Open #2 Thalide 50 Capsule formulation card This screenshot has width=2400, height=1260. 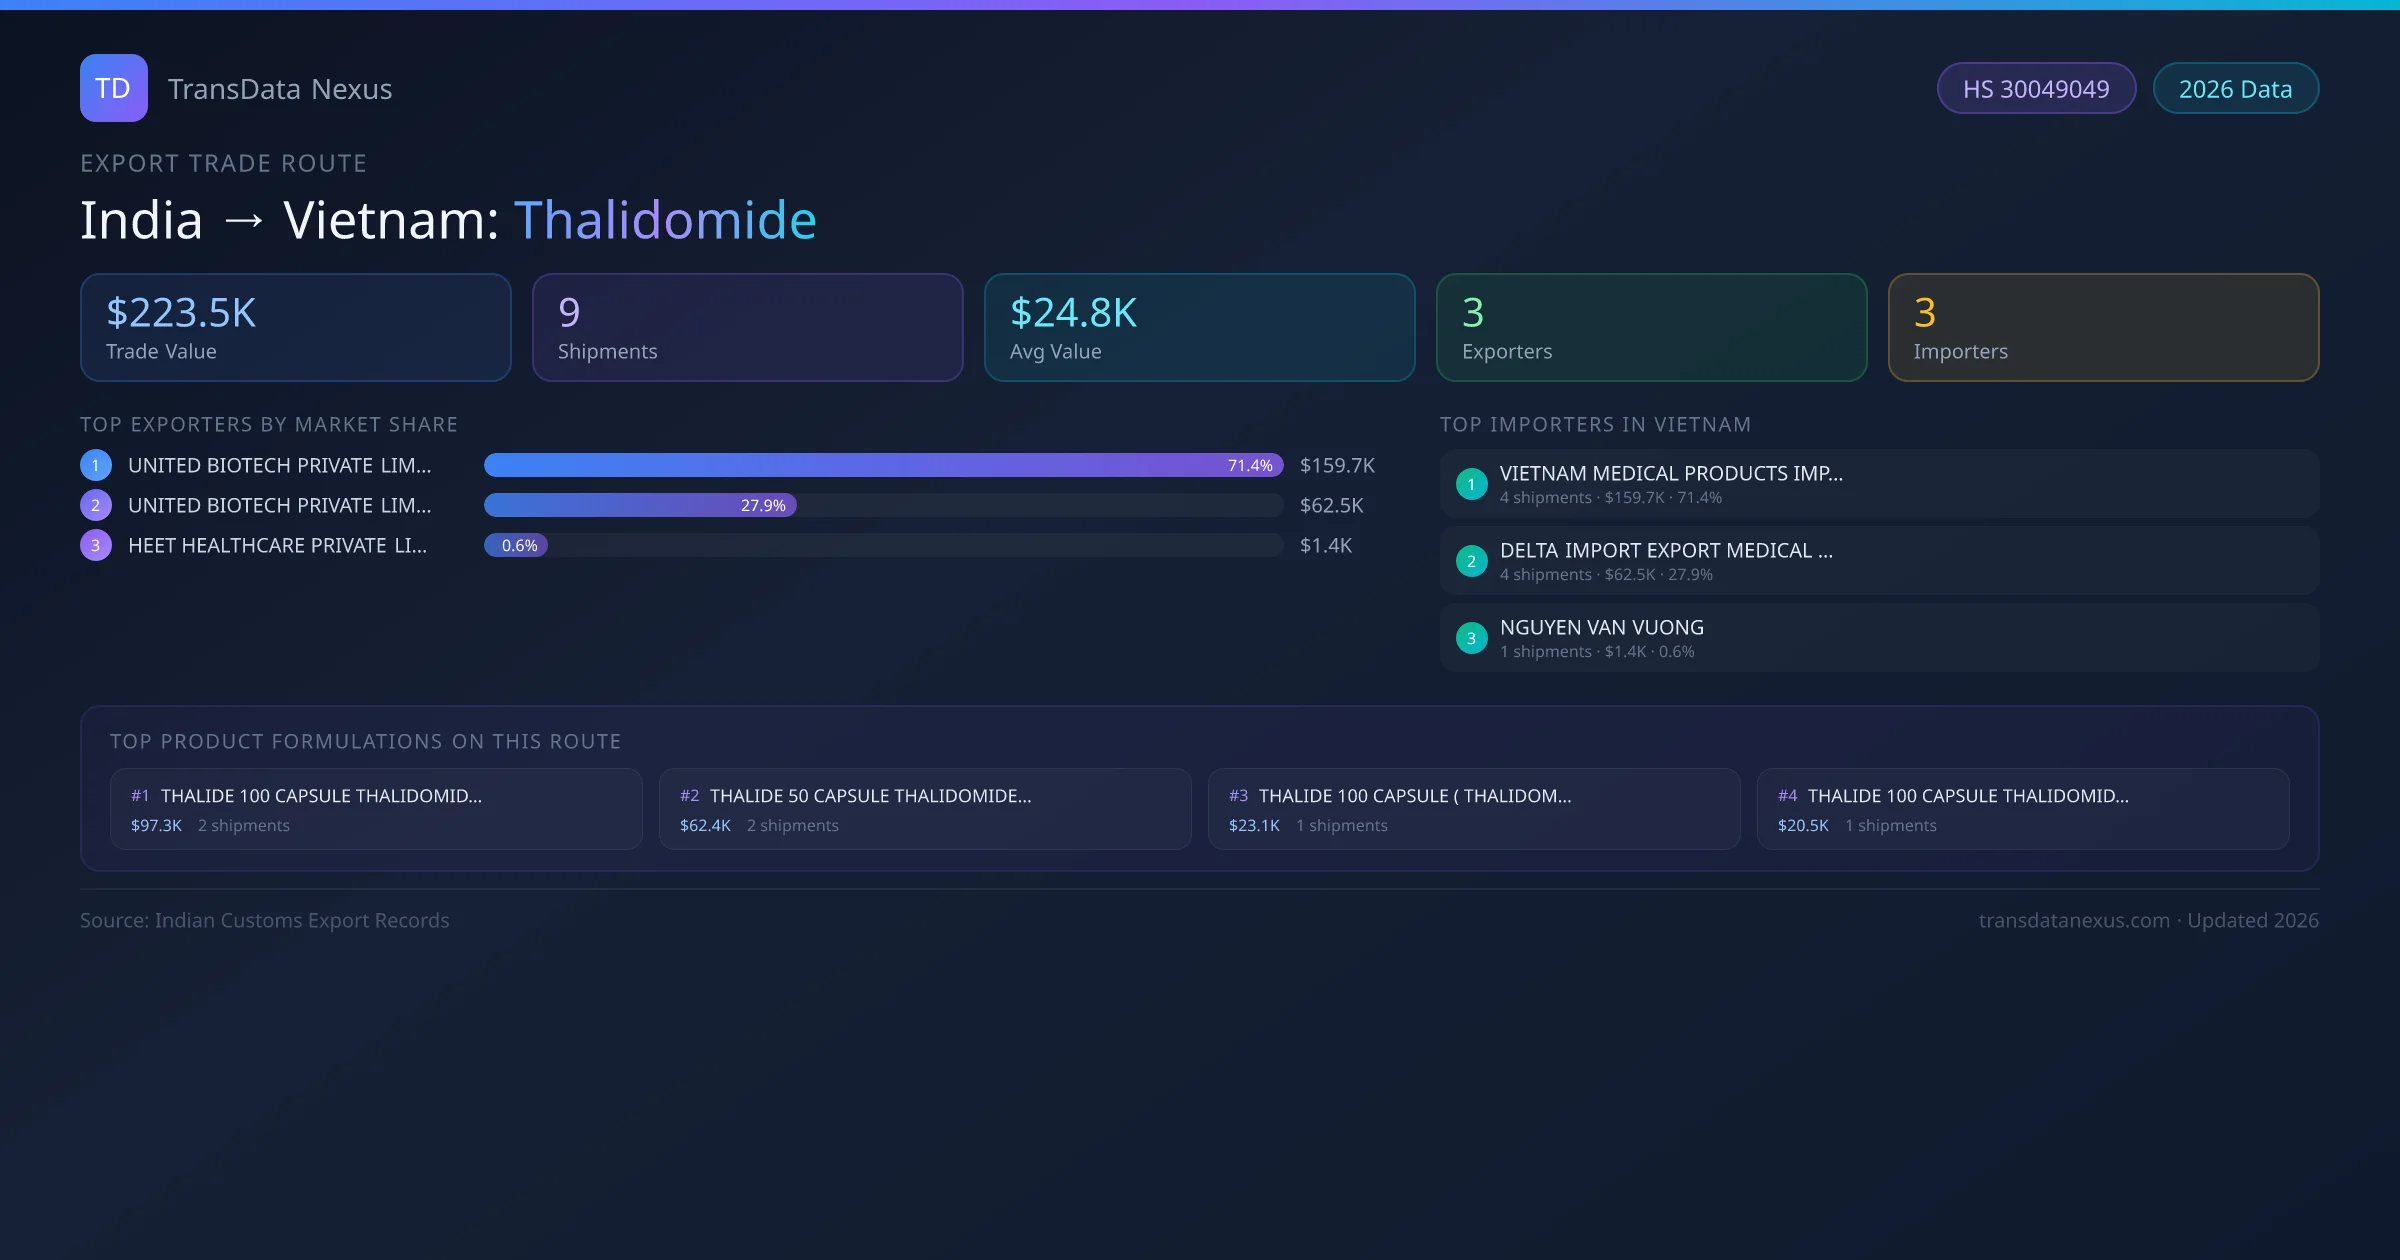925,809
